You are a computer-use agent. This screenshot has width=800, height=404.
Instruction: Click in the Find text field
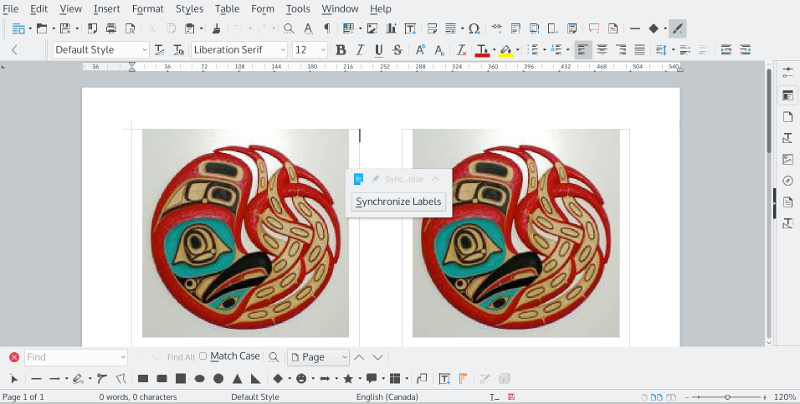72,357
